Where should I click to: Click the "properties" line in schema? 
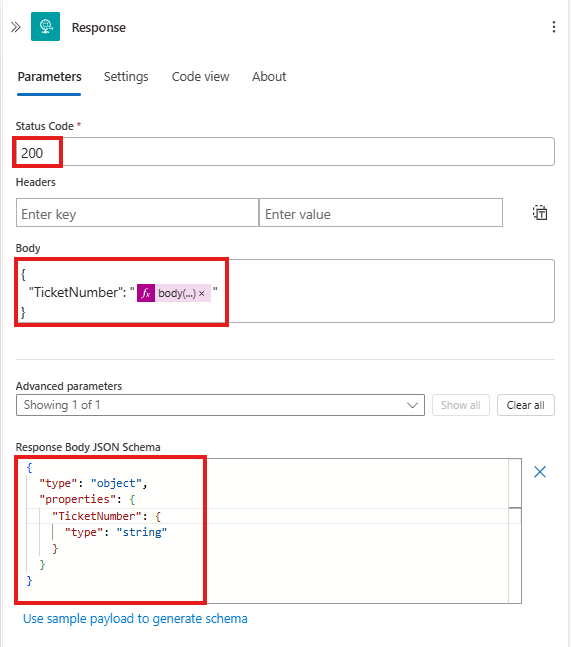(x=87, y=500)
